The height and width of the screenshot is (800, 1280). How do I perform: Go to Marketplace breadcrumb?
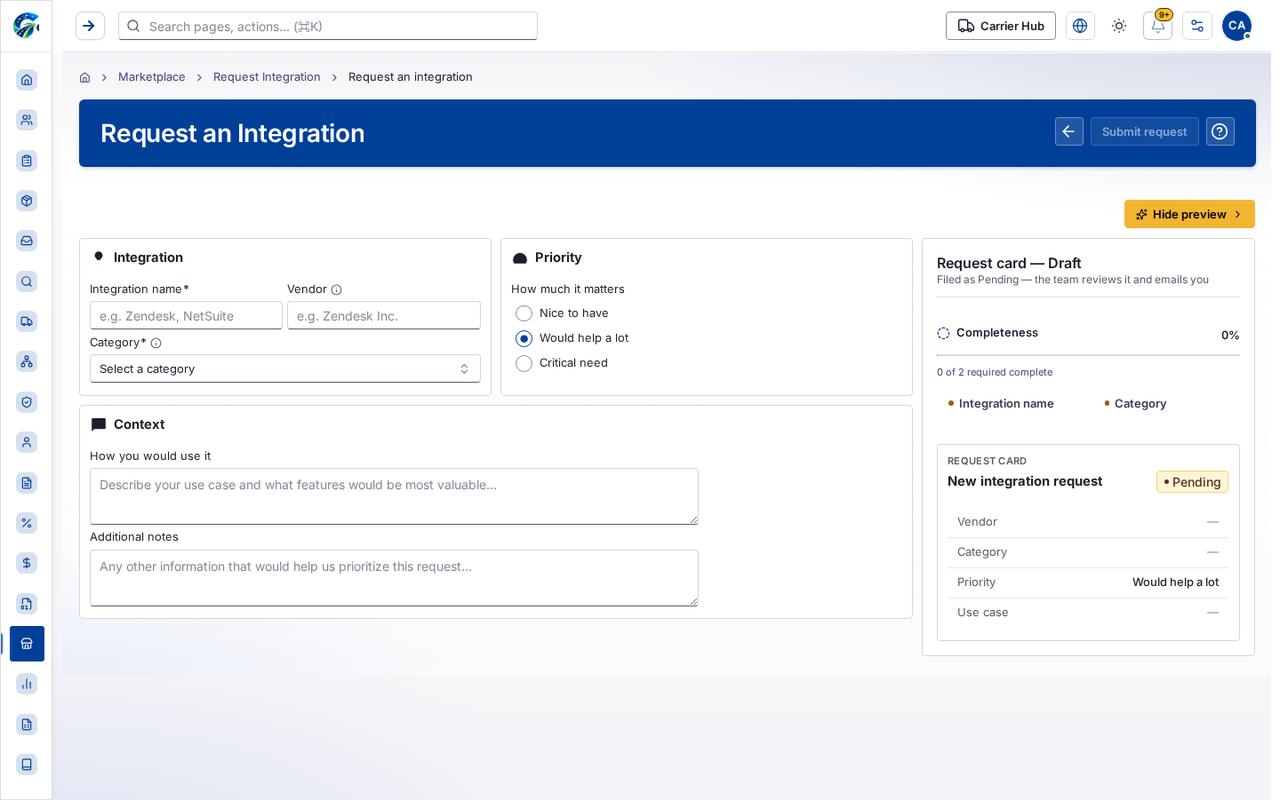coord(152,77)
